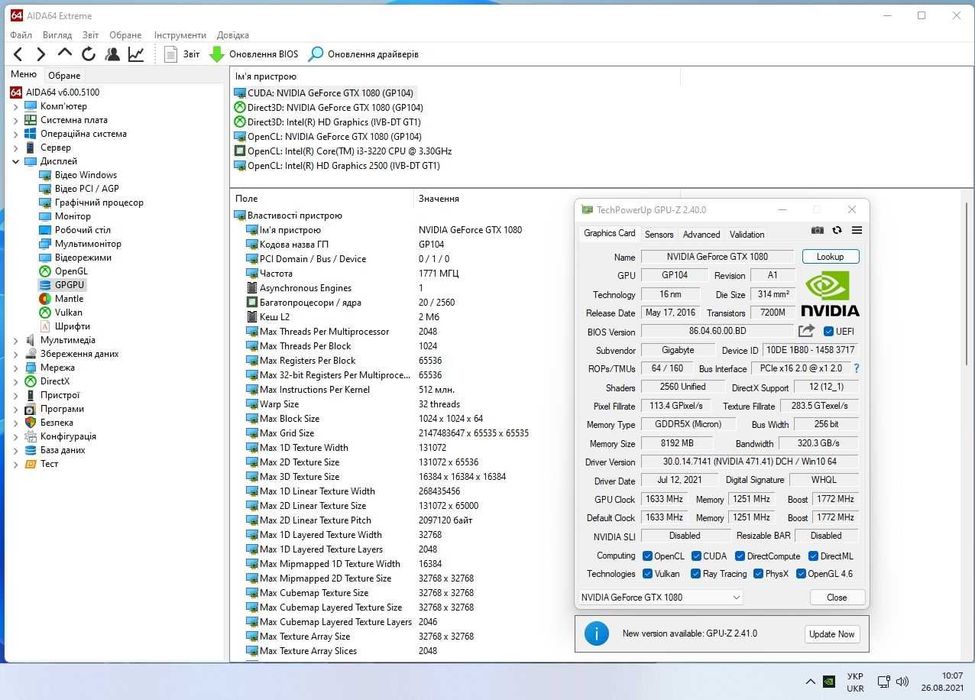
Task: Click the NVIDIA tray icon in taskbar
Action: (x=829, y=682)
